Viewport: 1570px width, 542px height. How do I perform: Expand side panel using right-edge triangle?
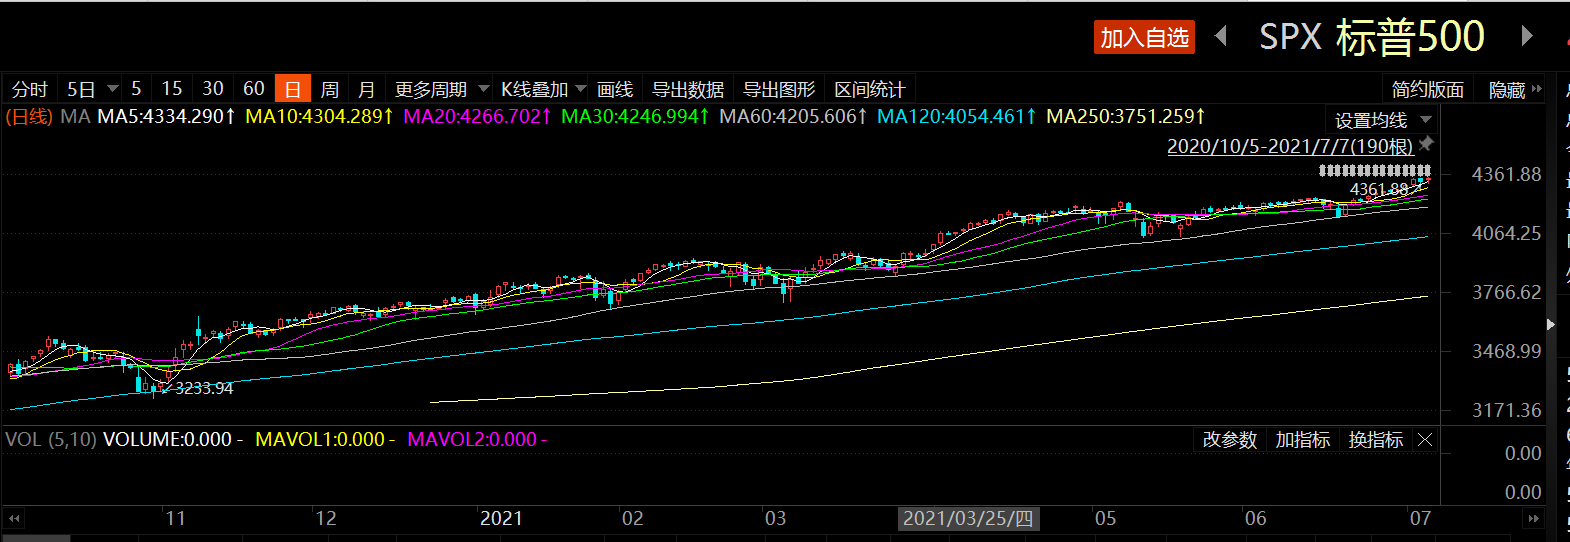[x=1551, y=324]
